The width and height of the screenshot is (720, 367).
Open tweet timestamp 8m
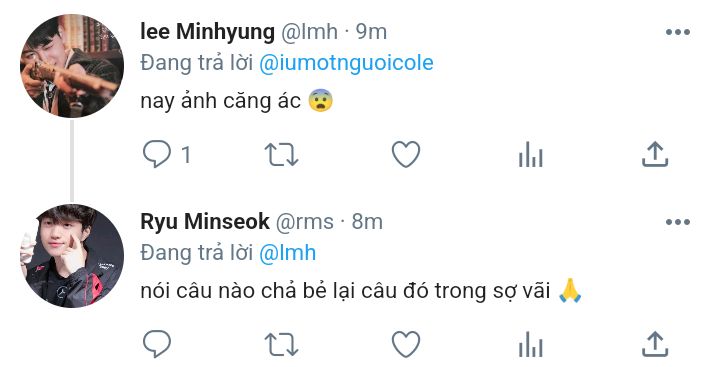click(367, 222)
